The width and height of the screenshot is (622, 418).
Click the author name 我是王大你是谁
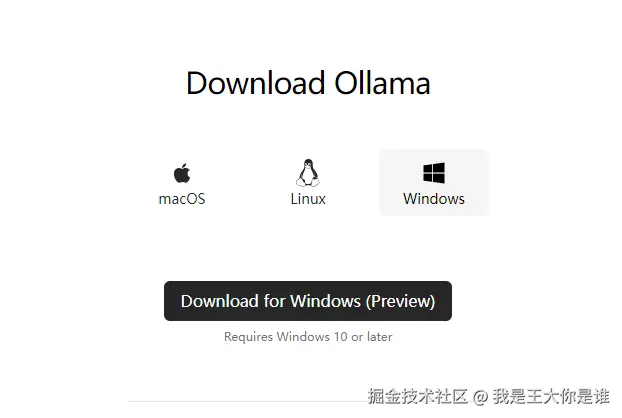click(x=551, y=396)
